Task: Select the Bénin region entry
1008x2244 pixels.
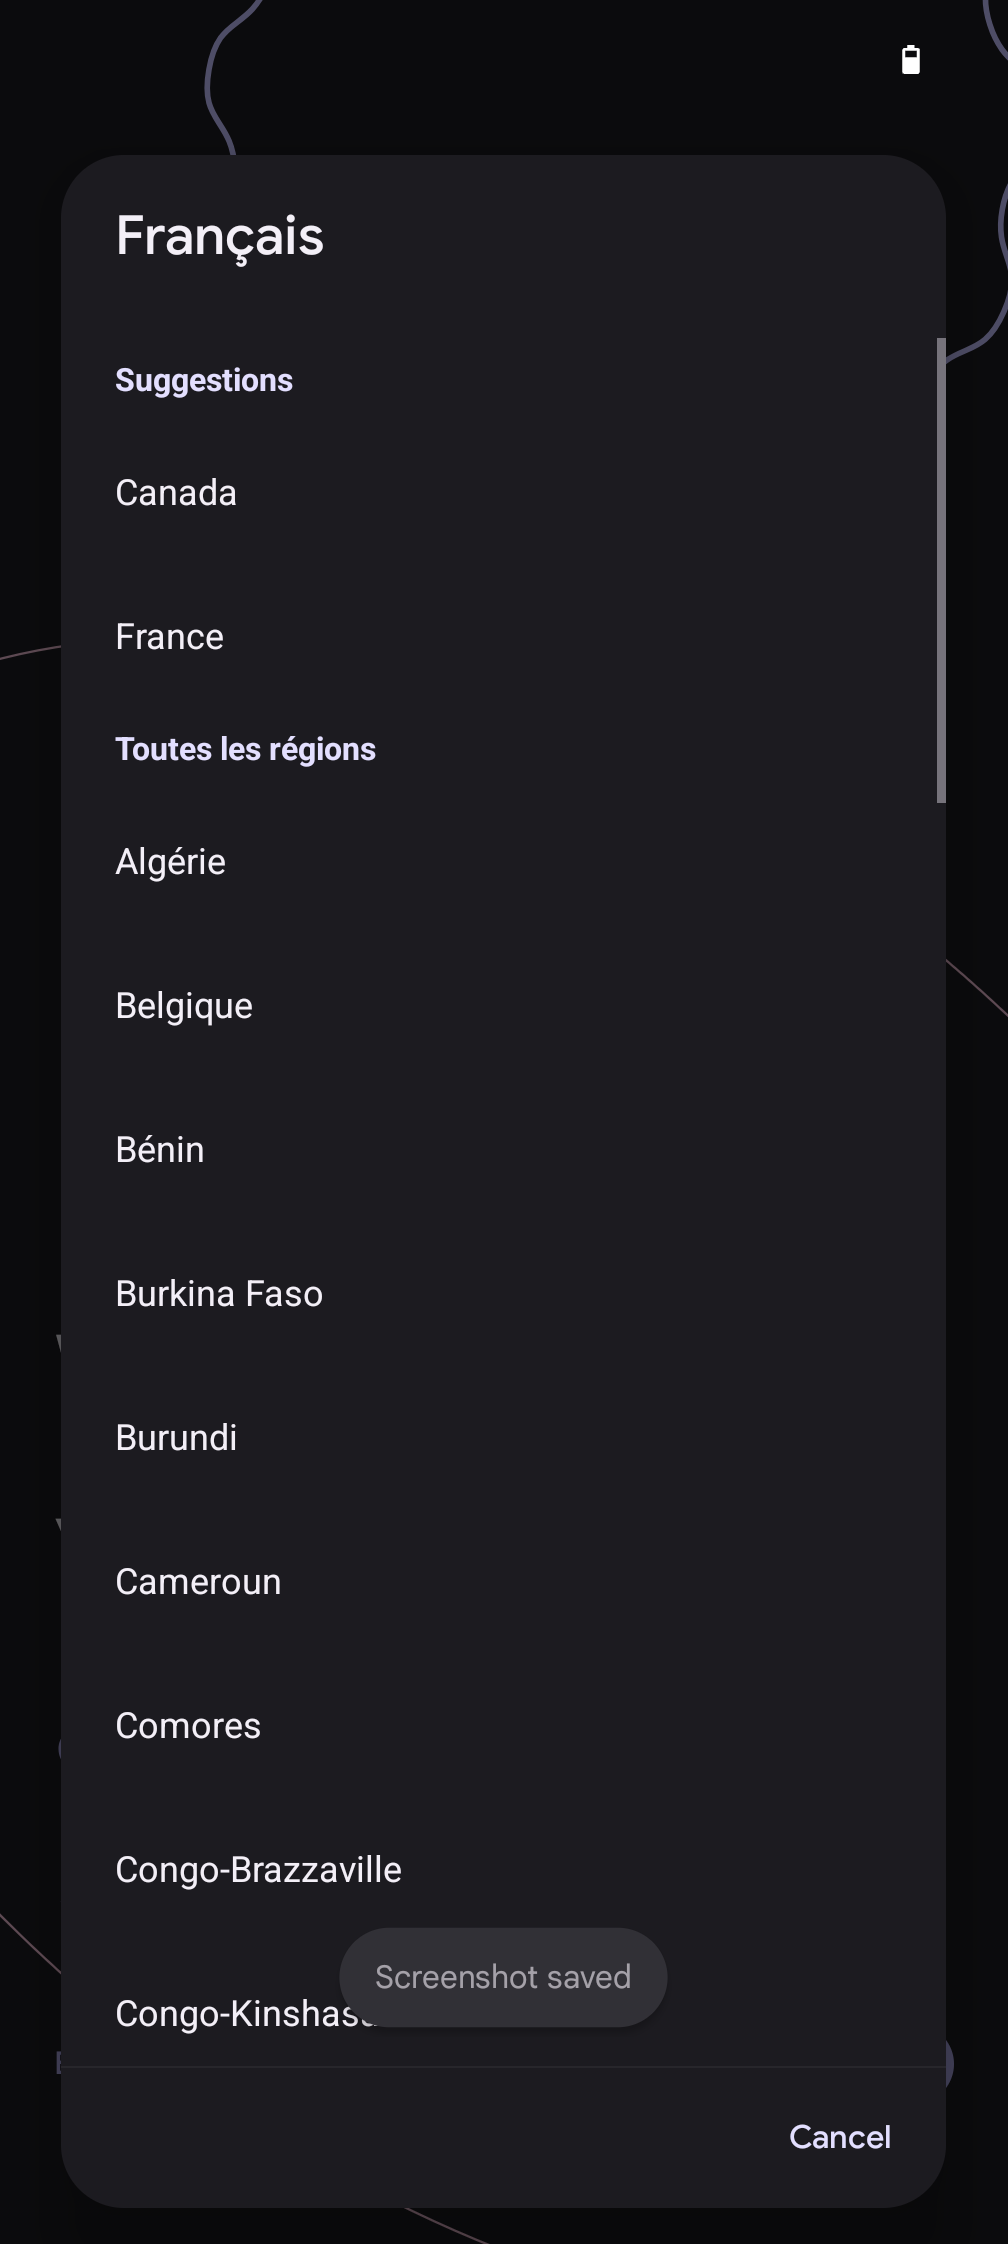Action: click(160, 1150)
